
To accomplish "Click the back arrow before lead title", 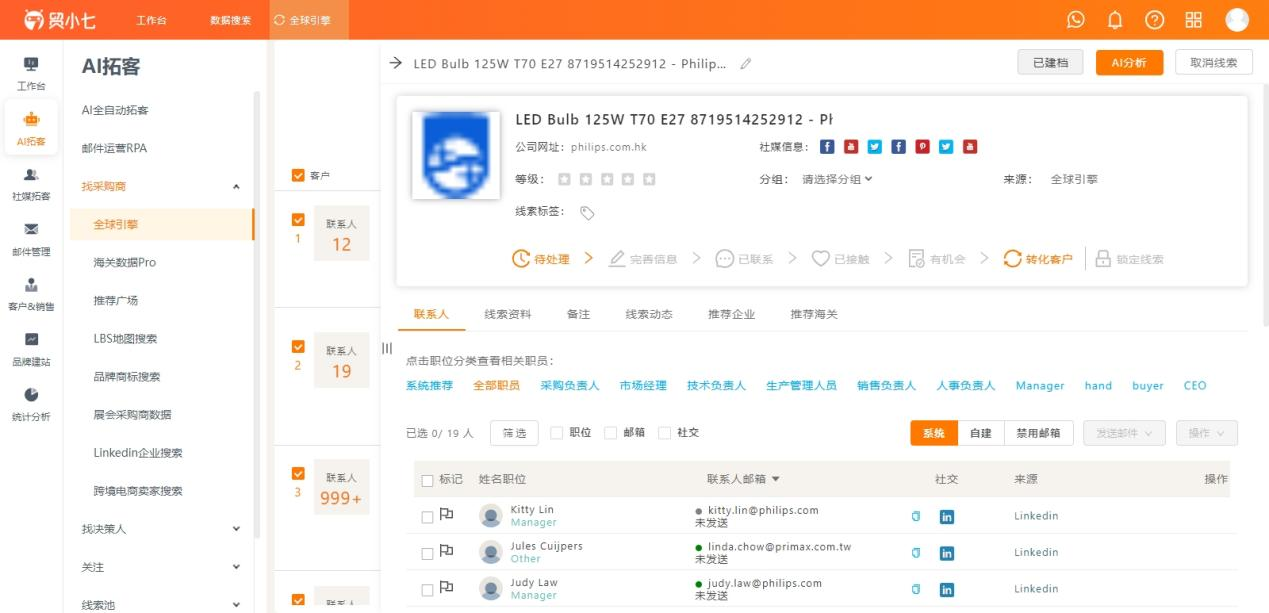I will (396, 63).
